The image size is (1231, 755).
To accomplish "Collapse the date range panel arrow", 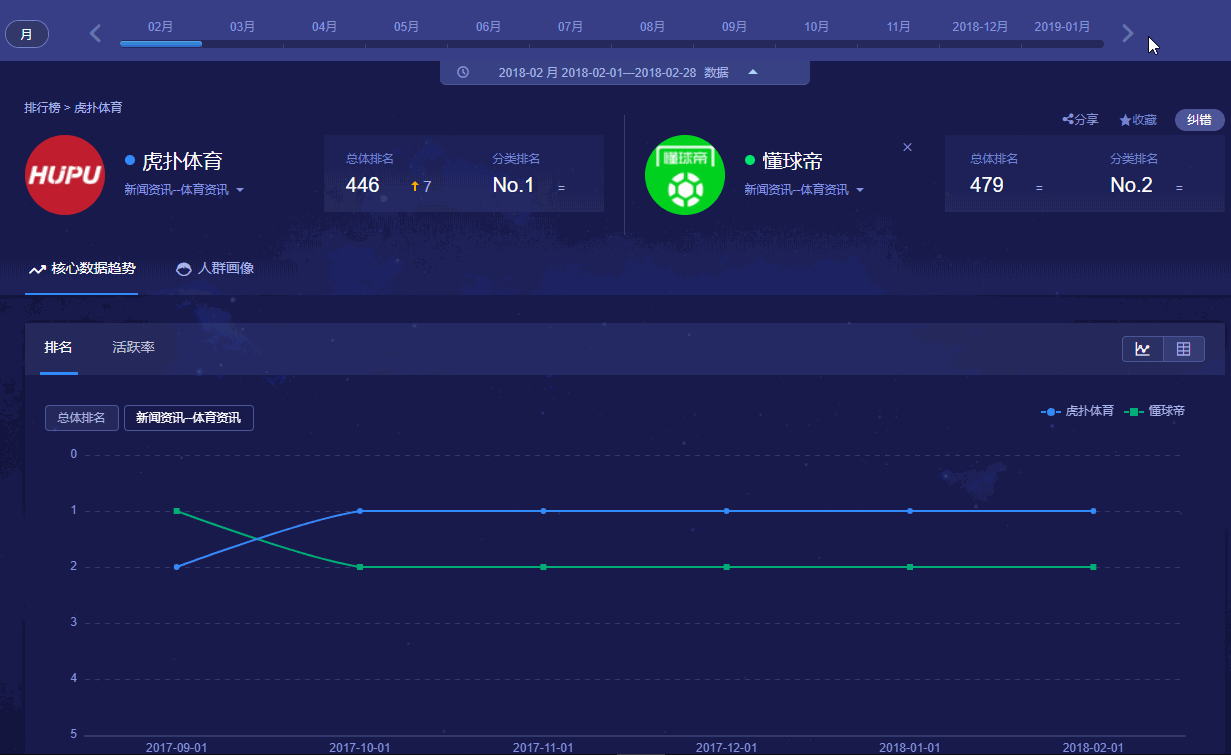I will [753, 72].
